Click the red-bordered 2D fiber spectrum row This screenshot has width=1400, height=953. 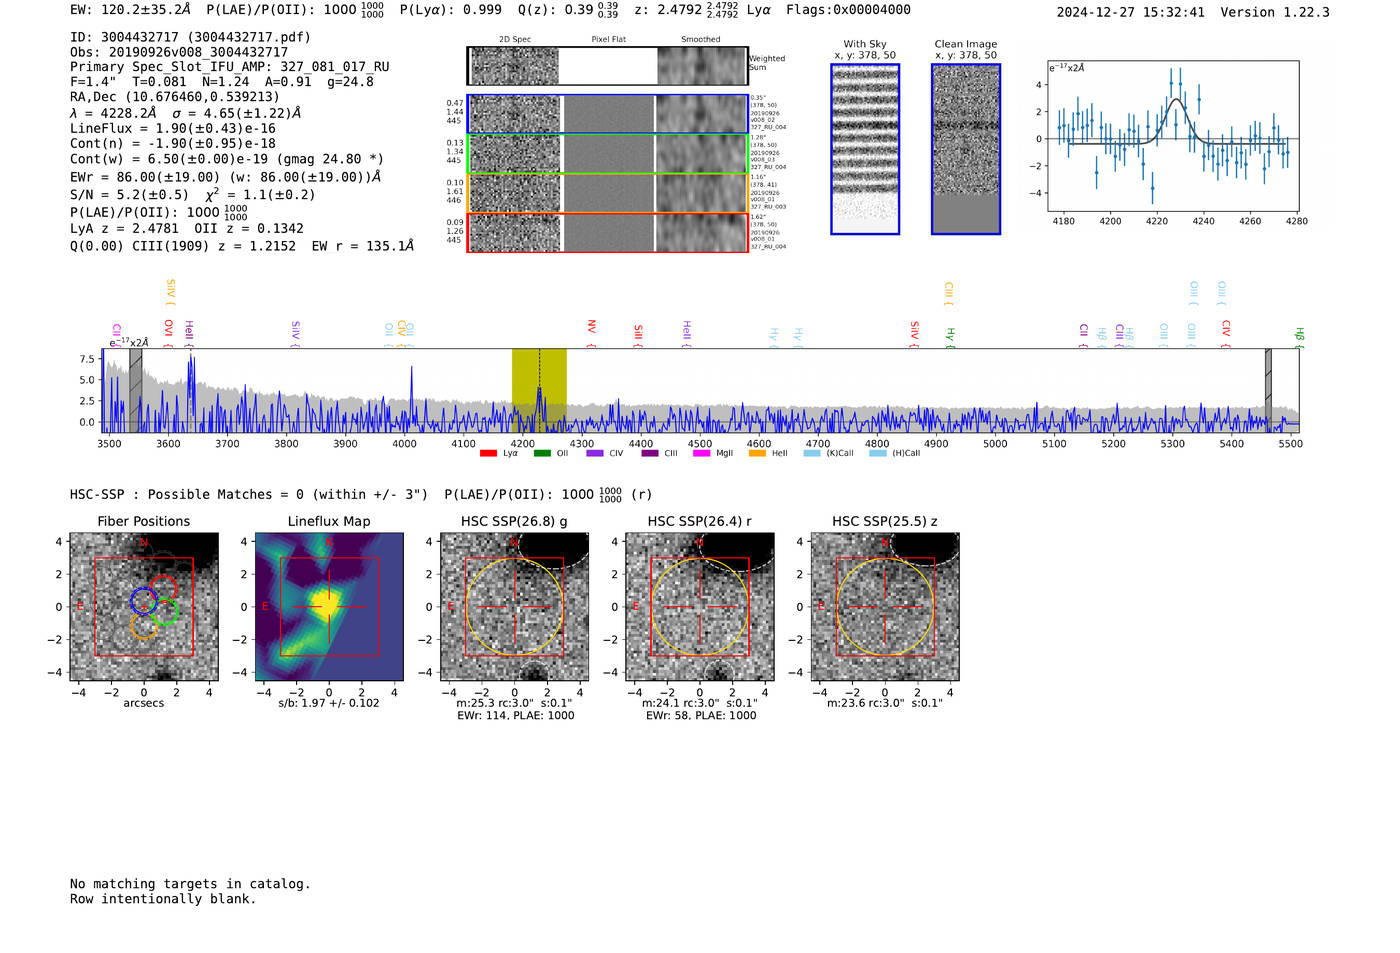coord(607,232)
